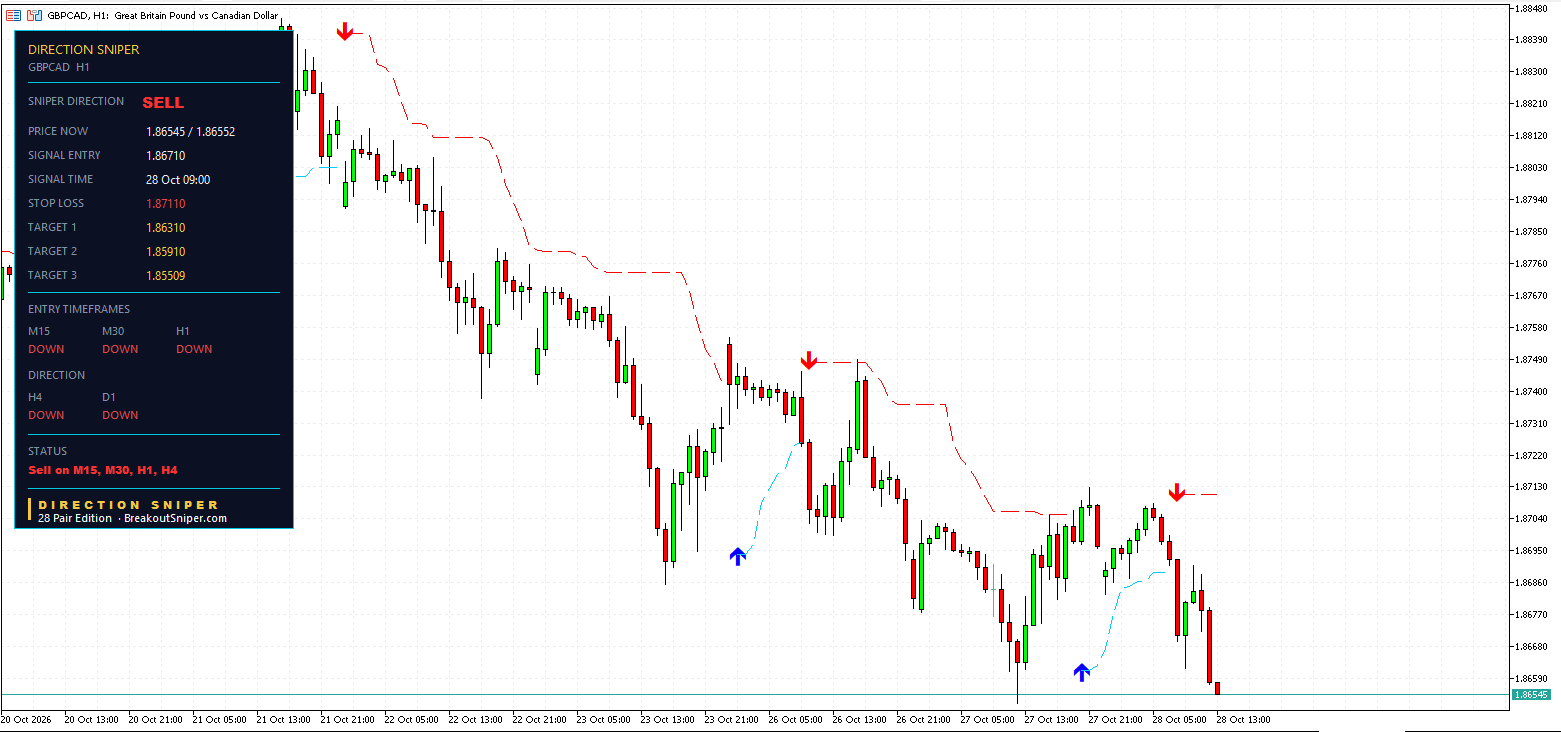This screenshot has height=732, width=1561.
Task: Click the red SELL sniper direction value
Action: click(x=163, y=102)
